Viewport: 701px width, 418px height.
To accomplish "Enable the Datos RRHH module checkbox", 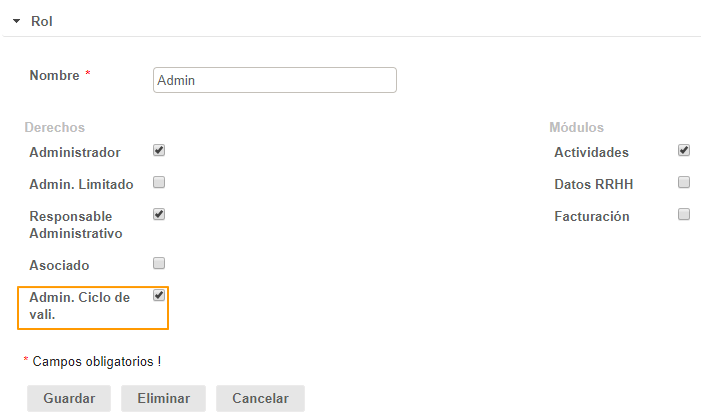I will pos(684,183).
